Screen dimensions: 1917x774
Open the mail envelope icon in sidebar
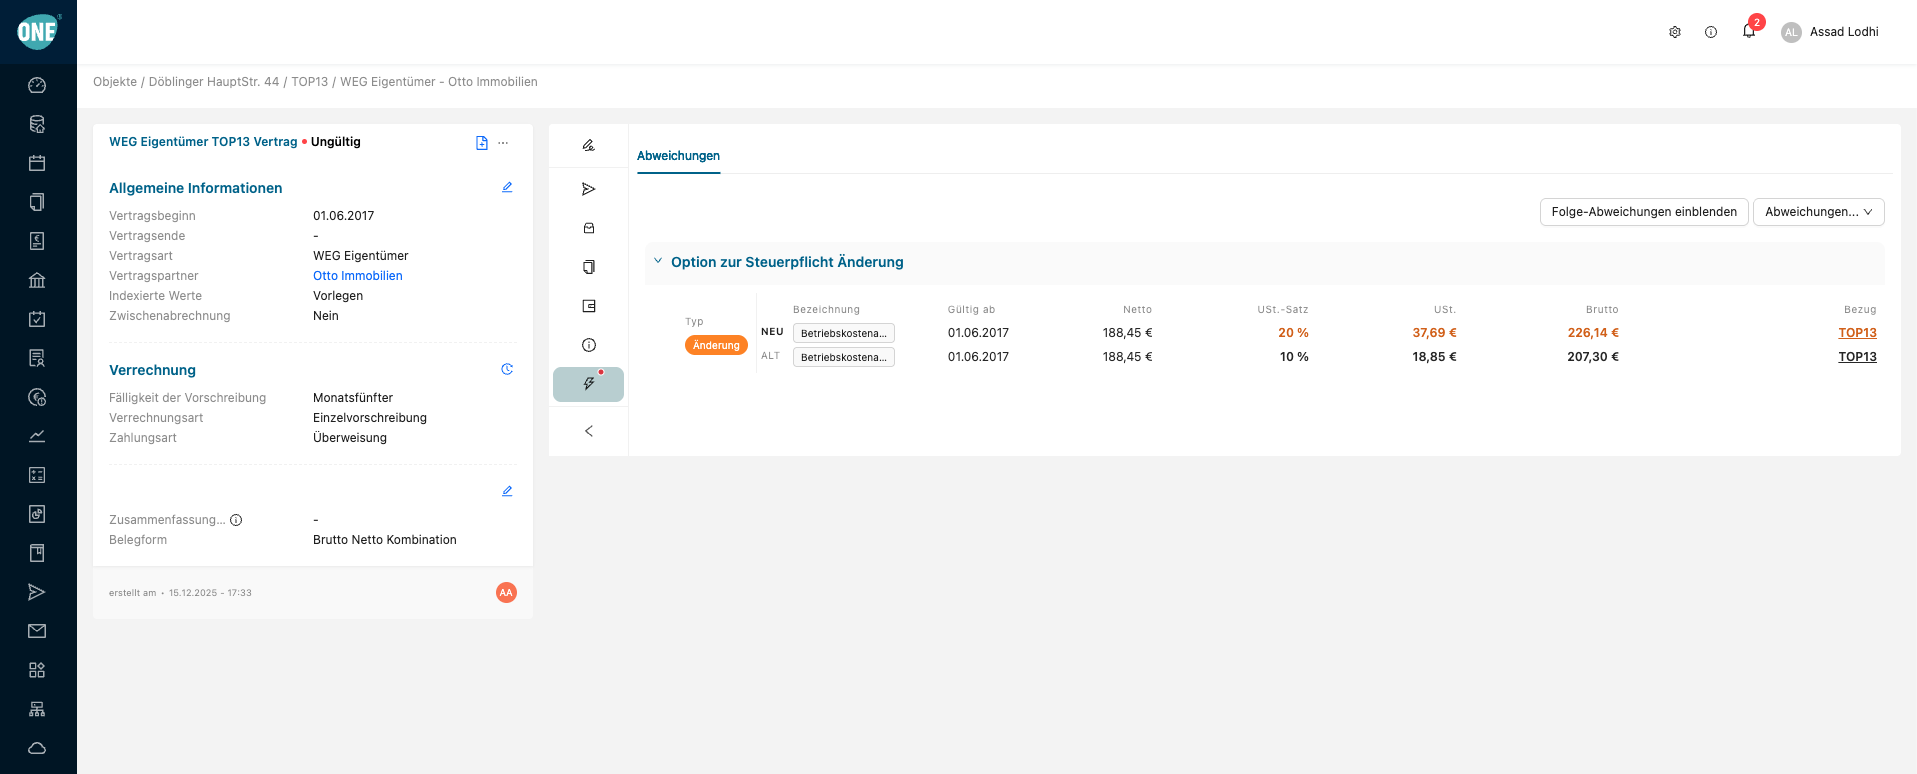tap(37, 631)
